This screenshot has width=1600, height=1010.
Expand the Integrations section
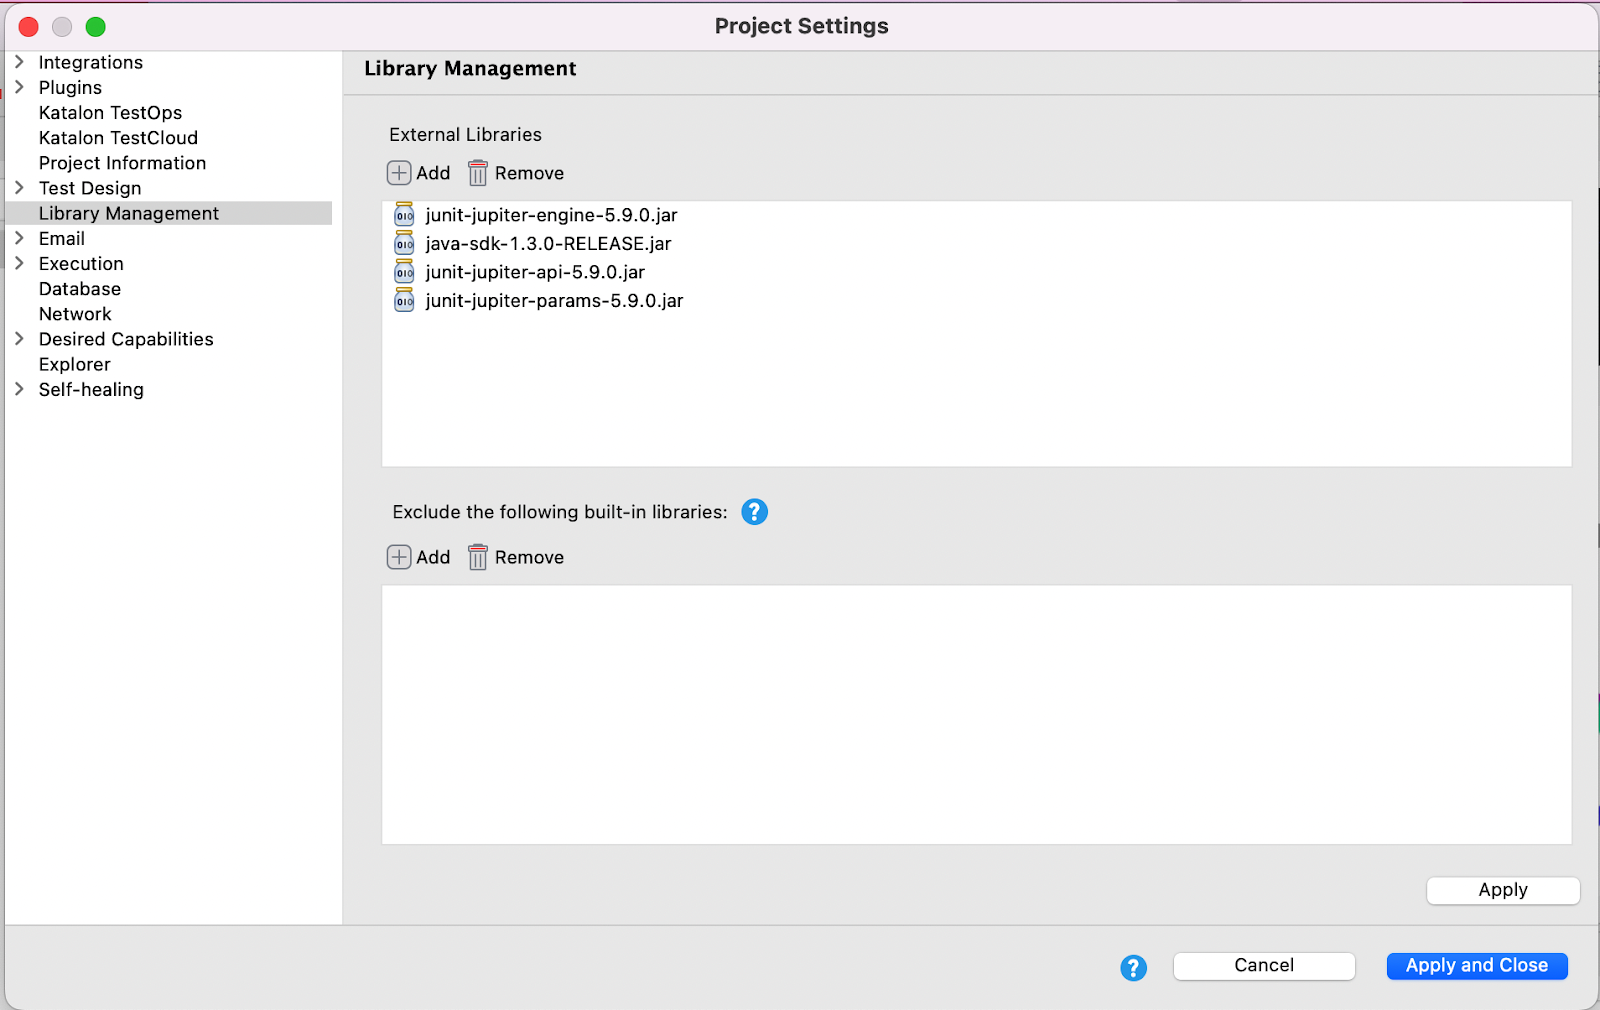(x=19, y=62)
